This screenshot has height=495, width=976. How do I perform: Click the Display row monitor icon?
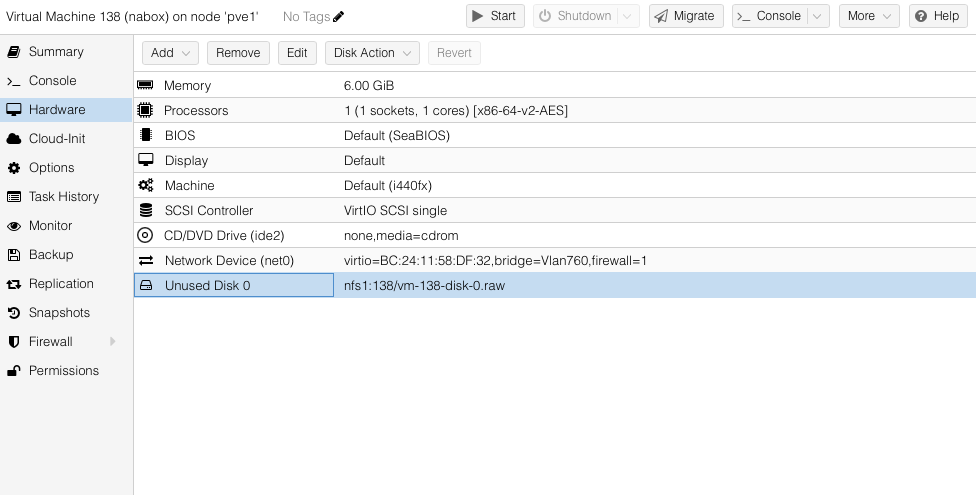point(146,160)
